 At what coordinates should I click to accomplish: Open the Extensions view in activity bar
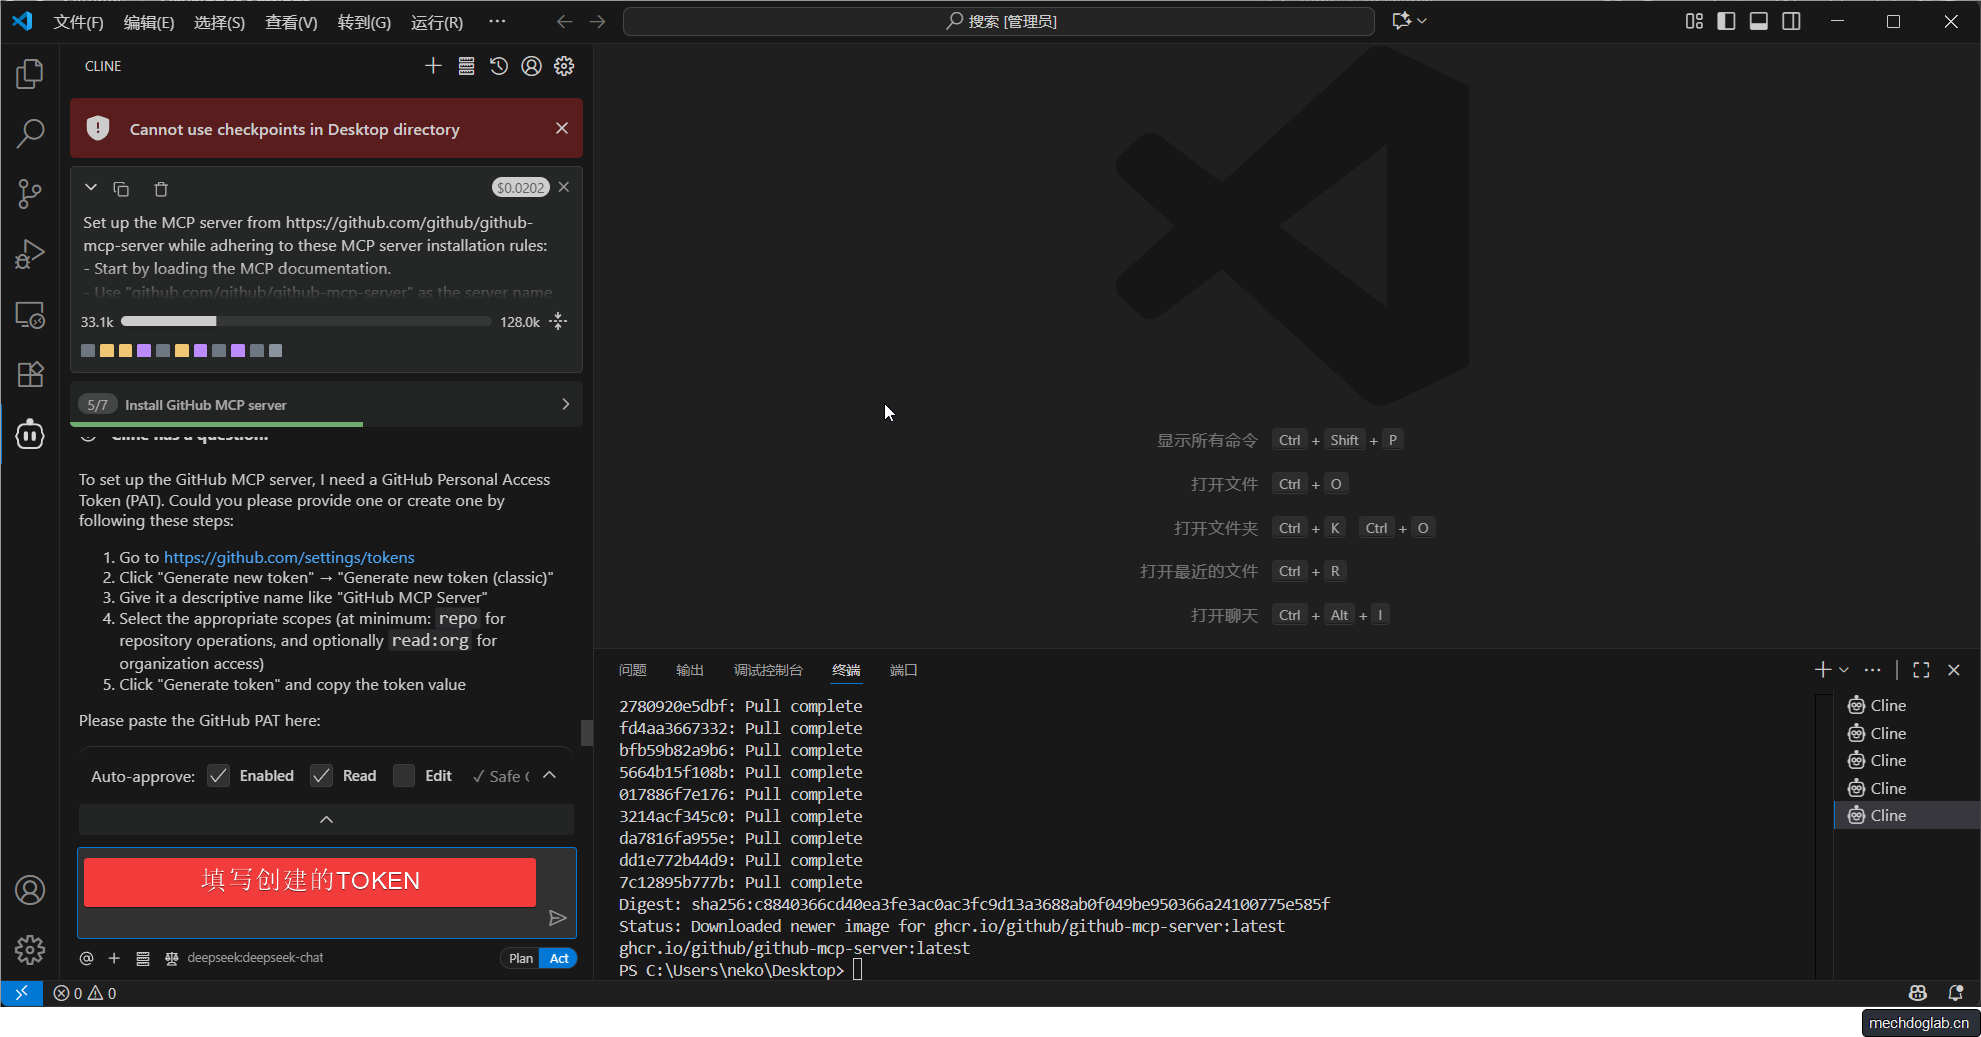click(30, 374)
